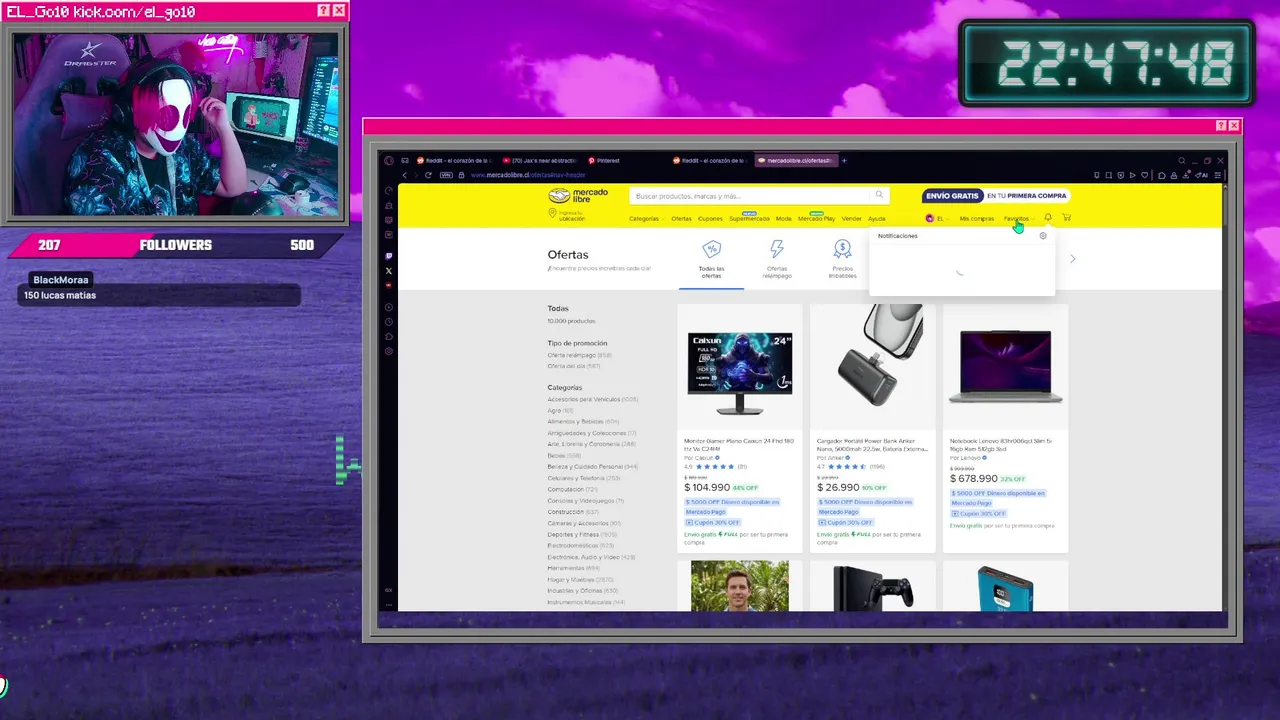Image resolution: width=1280 pixels, height=720 pixels.
Task: Click help question mark on browser frame window
Action: (x=1221, y=126)
